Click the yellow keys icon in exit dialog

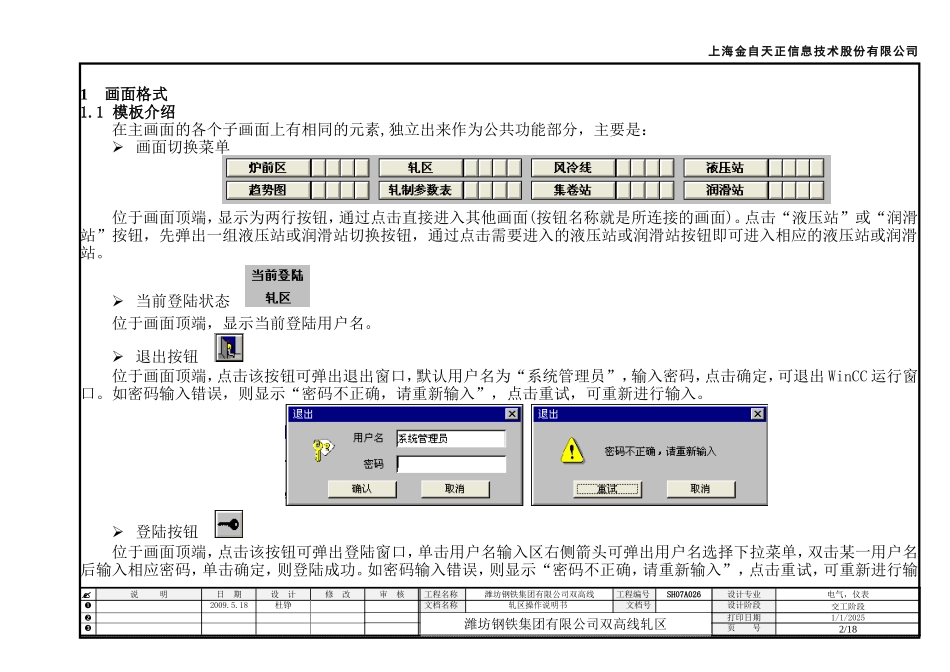(x=322, y=450)
